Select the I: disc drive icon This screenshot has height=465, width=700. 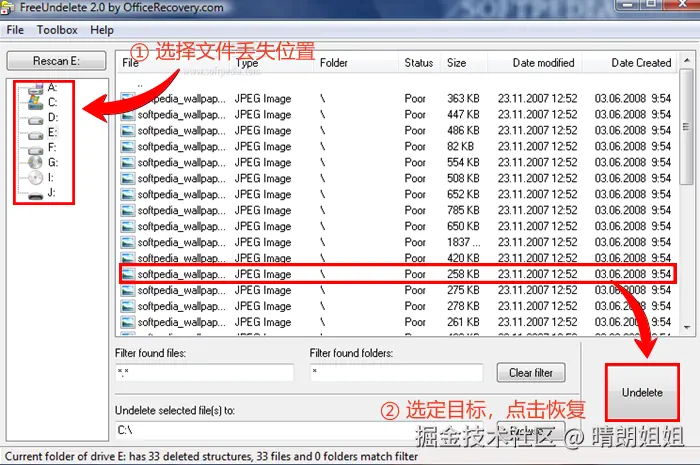pyautogui.click(x=35, y=178)
